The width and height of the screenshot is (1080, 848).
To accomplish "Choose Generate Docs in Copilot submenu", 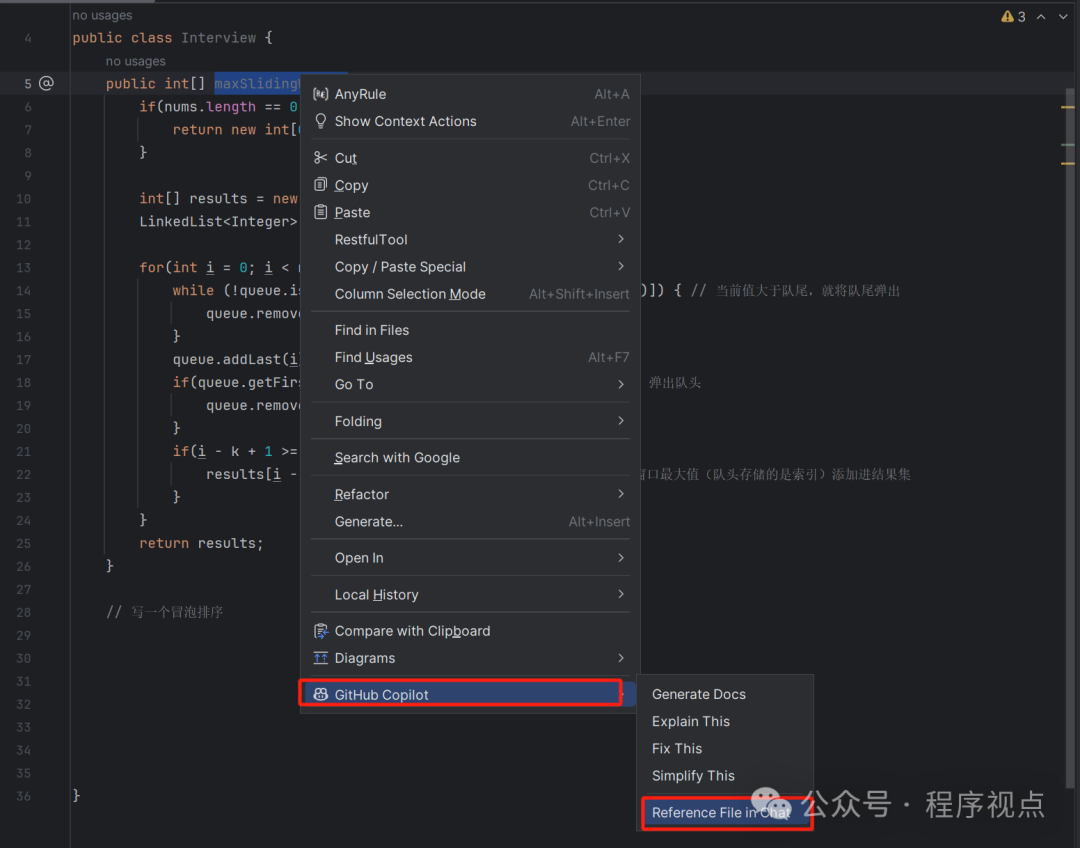I will (725, 694).
